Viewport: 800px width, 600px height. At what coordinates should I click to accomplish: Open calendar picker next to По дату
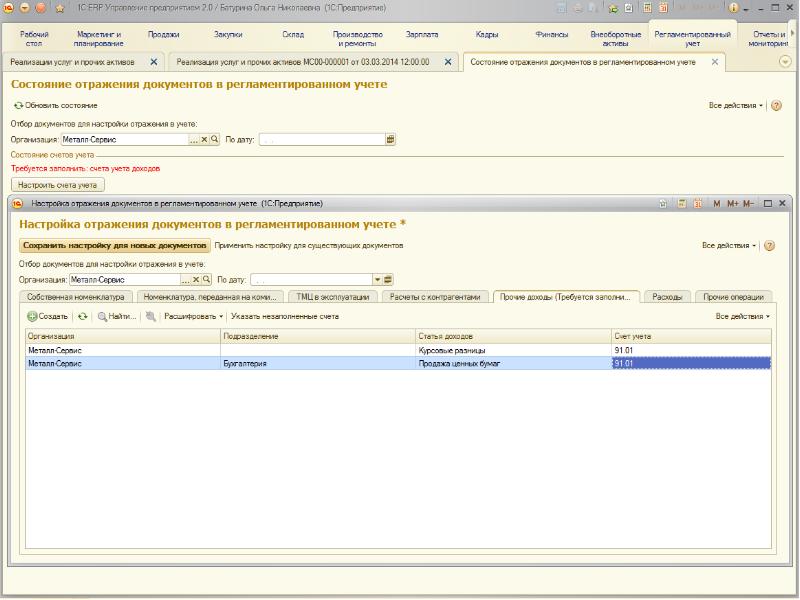click(390, 140)
